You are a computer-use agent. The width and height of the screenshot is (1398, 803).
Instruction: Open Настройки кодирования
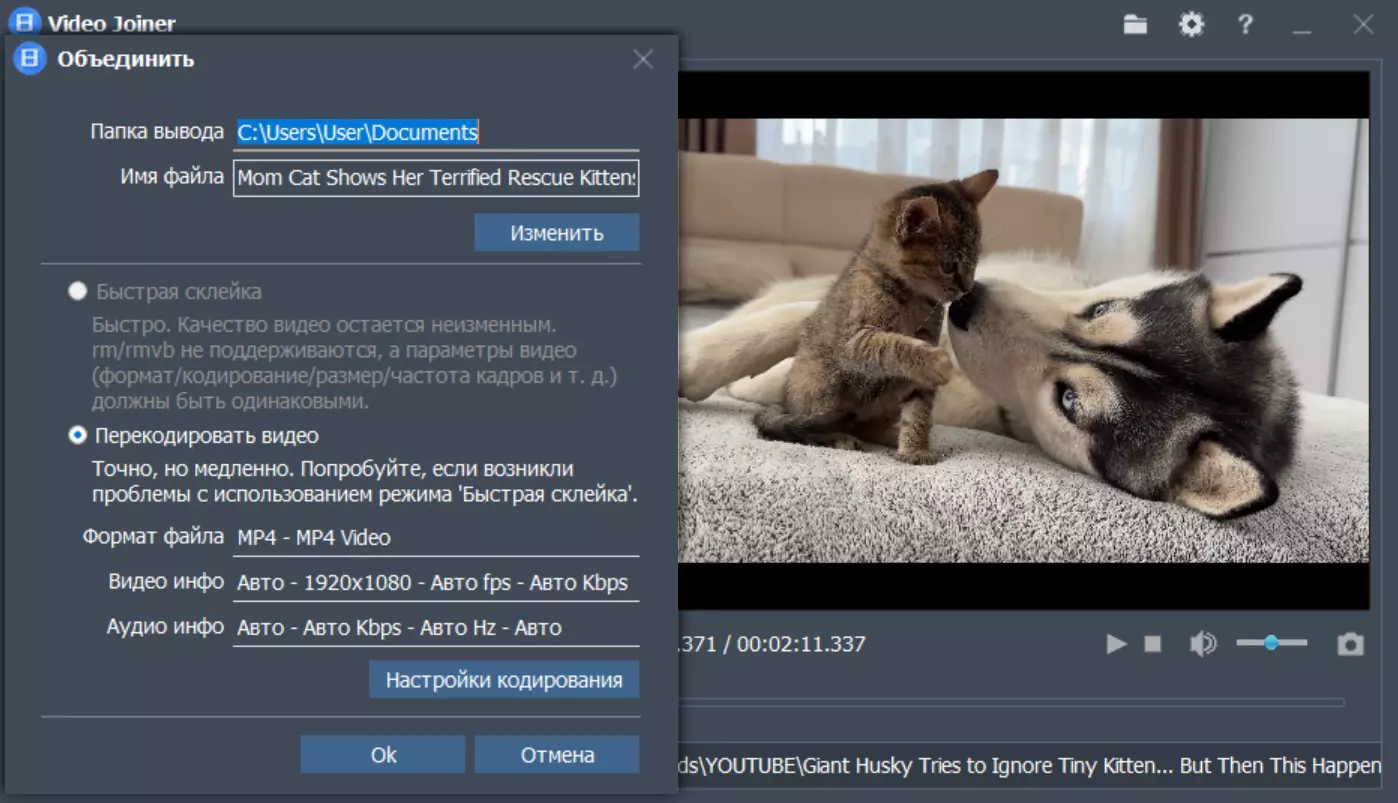pyautogui.click(x=504, y=680)
